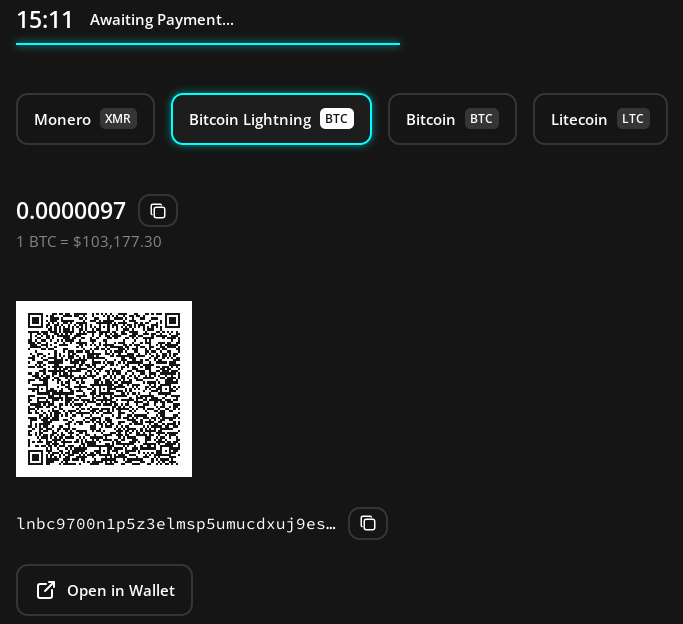Choose on-chain Bitcoin payment option
The height and width of the screenshot is (624, 683).
point(431,119)
